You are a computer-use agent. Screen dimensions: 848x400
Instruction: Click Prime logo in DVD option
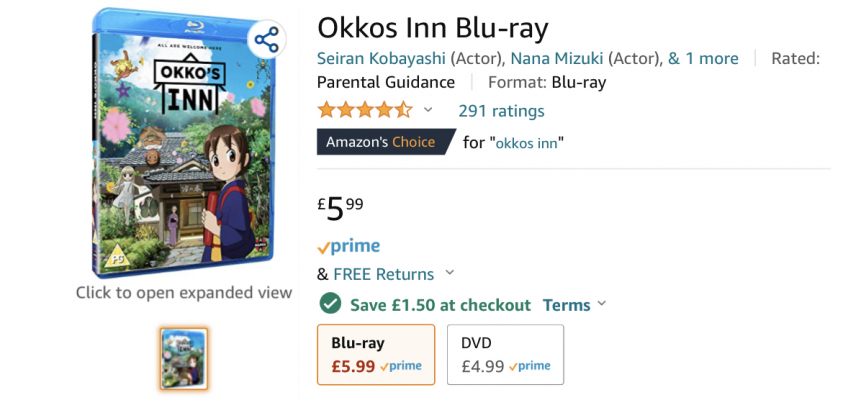point(530,367)
